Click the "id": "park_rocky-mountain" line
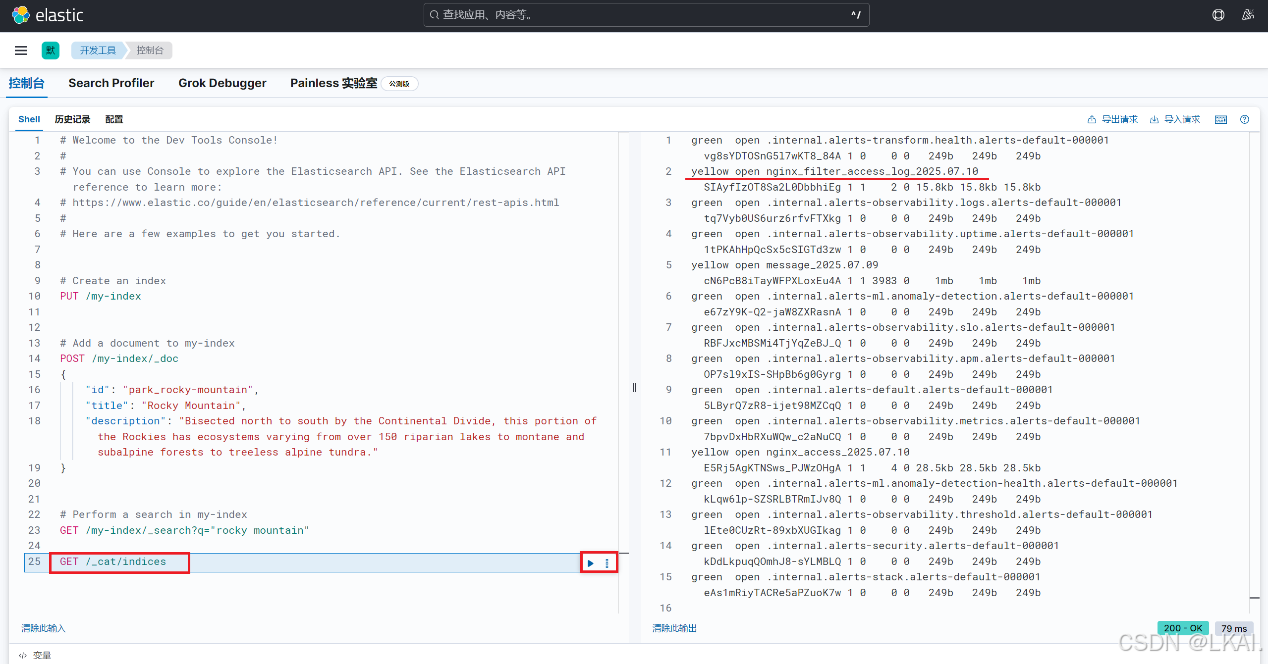The image size is (1268, 664). (172, 389)
